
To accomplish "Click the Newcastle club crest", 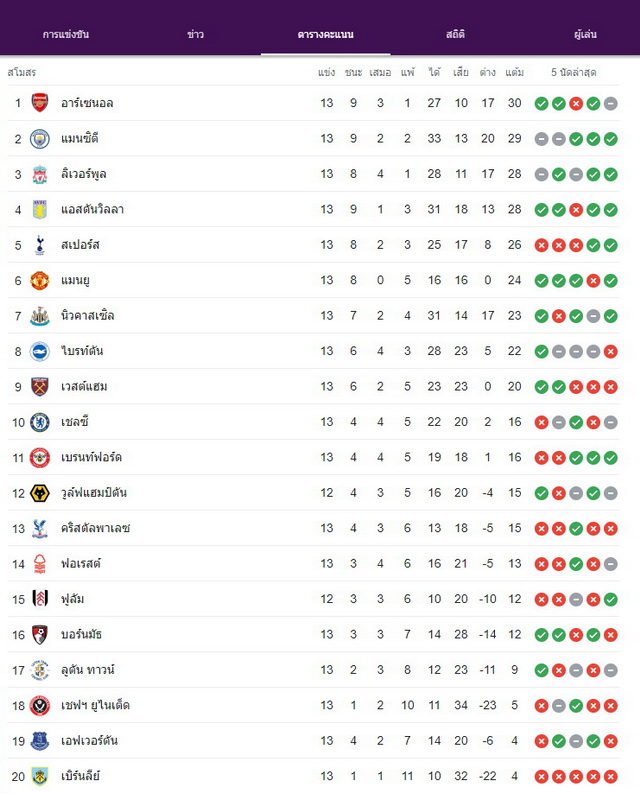I will [39, 316].
